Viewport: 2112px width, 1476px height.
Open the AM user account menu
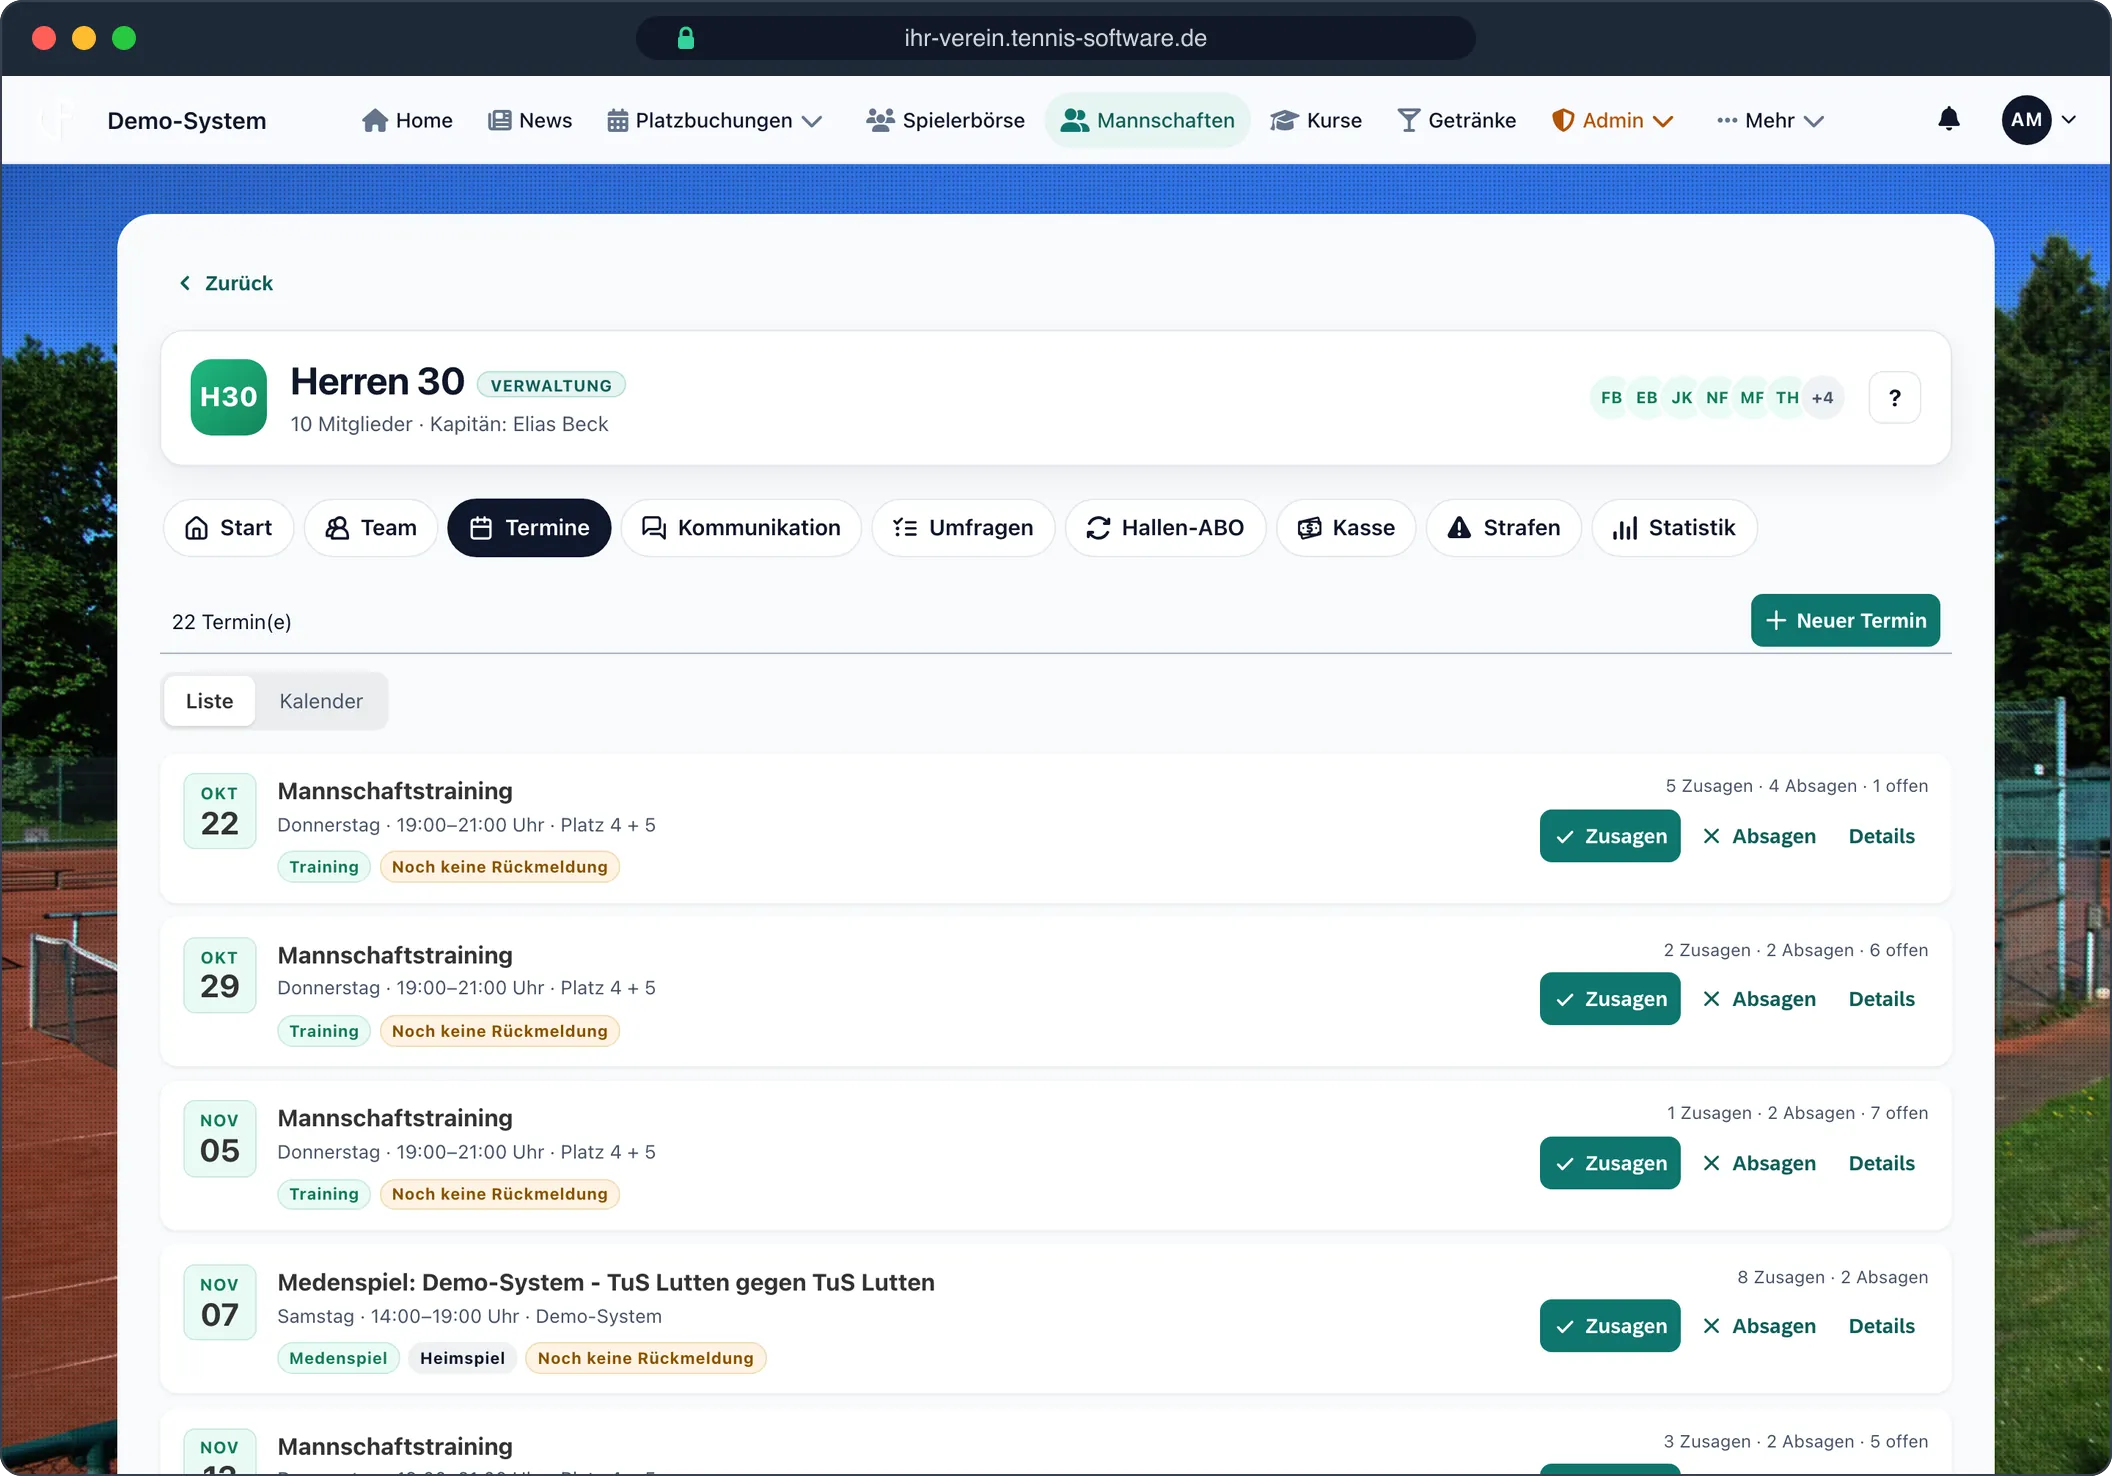[x=2038, y=120]
